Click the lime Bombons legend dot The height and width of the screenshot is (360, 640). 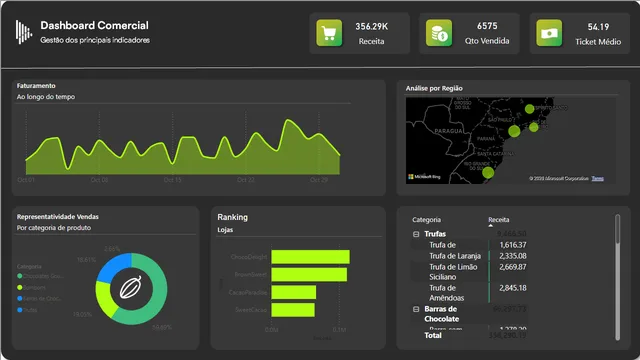[x=20, y=287]
